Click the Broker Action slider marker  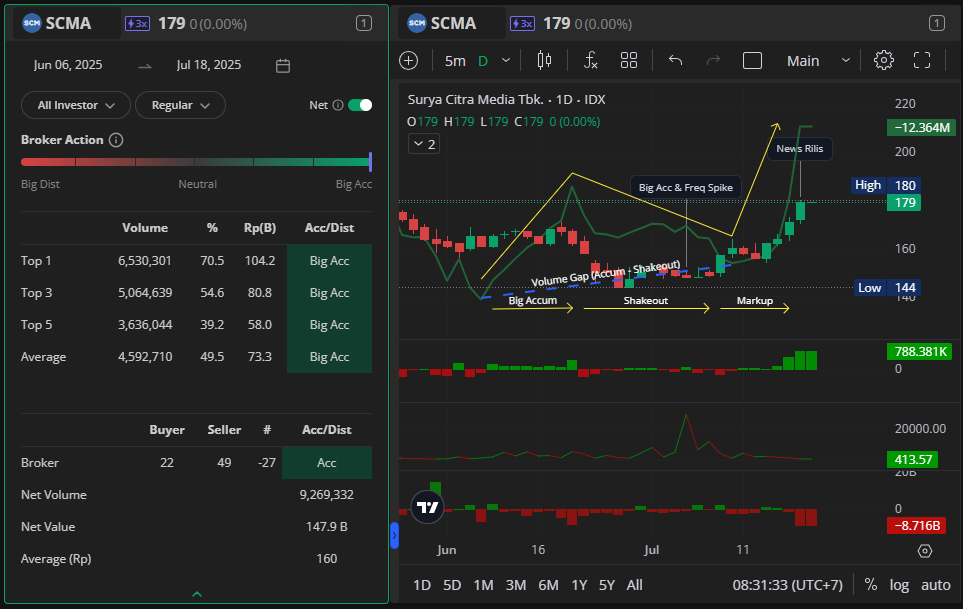pyautogui.click(x=370, y=162)
